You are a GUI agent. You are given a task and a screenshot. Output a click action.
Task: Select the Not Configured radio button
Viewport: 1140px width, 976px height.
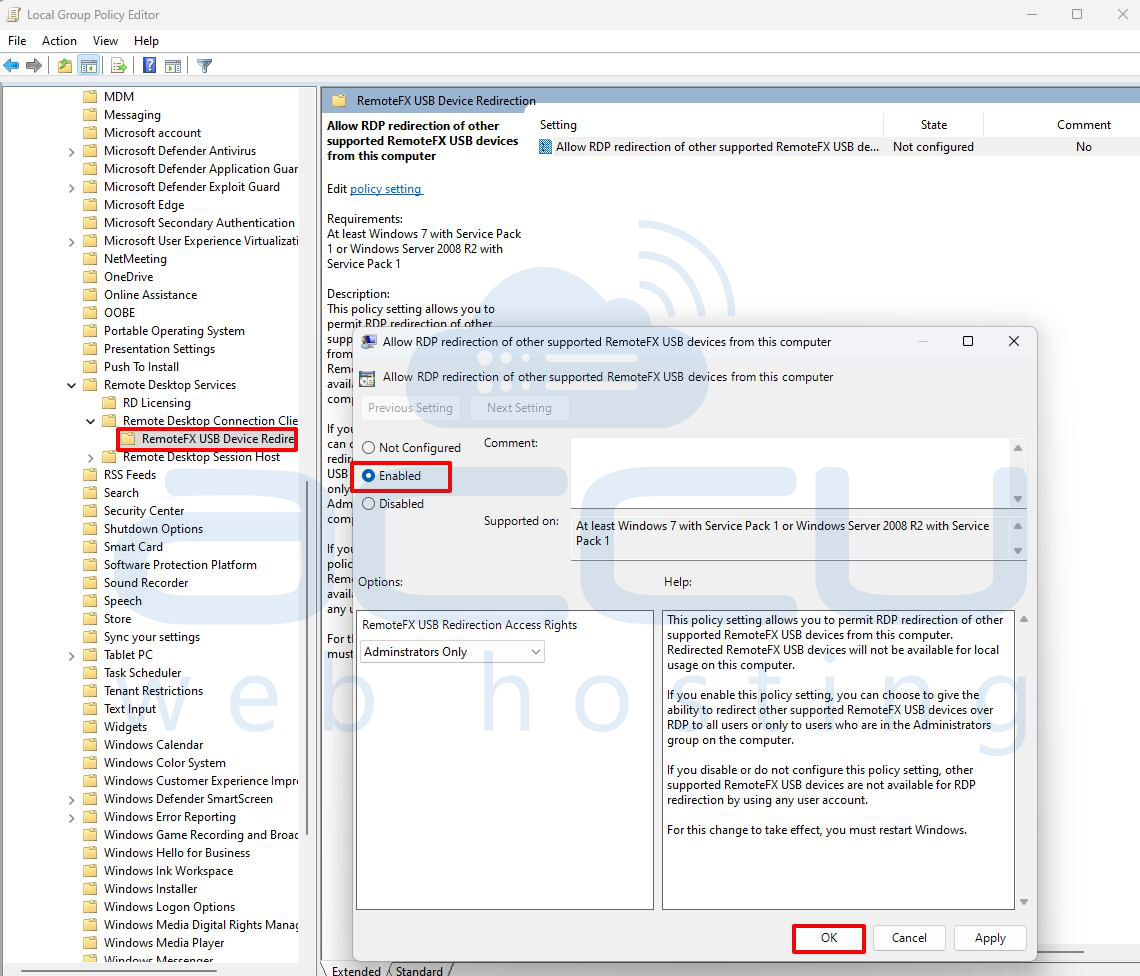tap(369, 448)
